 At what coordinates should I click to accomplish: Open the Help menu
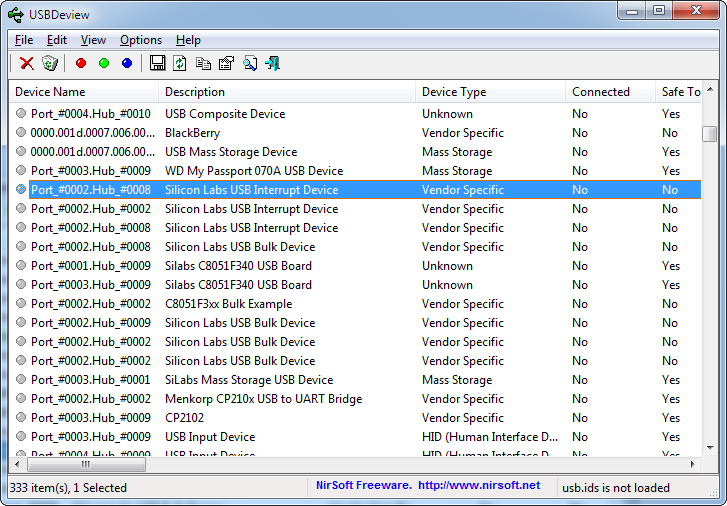[x=188, y=40]
